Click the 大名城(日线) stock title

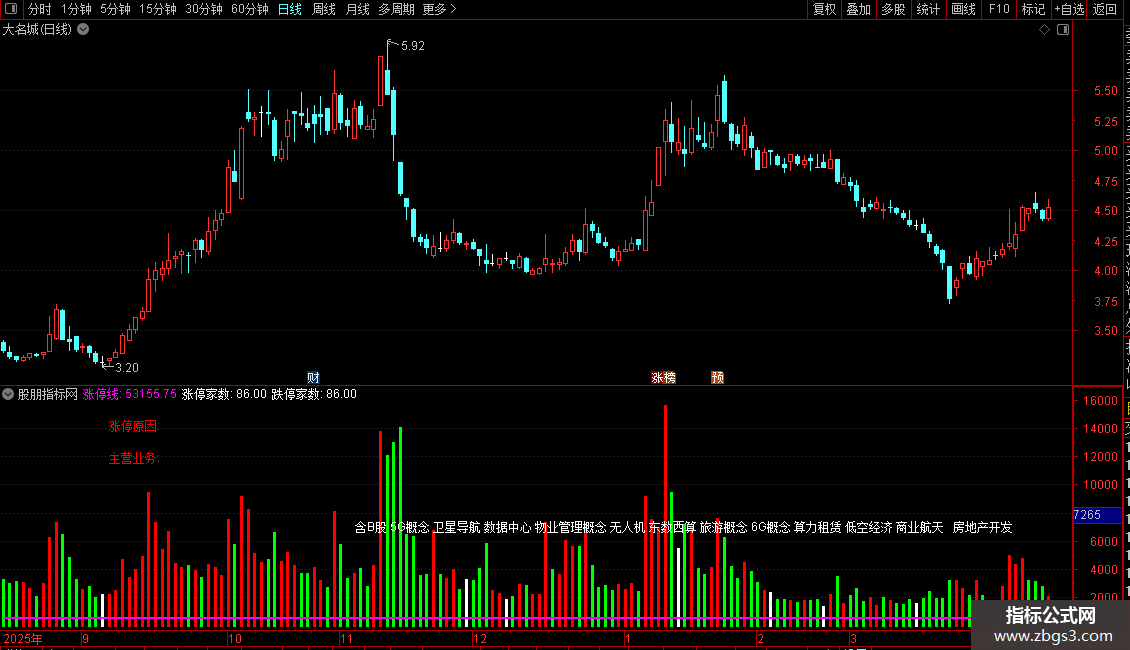[37, 30]
